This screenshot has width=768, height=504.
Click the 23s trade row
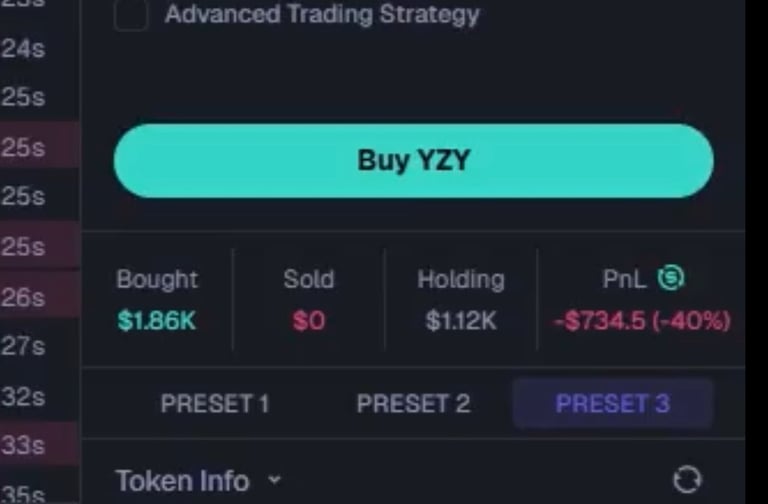23,4
